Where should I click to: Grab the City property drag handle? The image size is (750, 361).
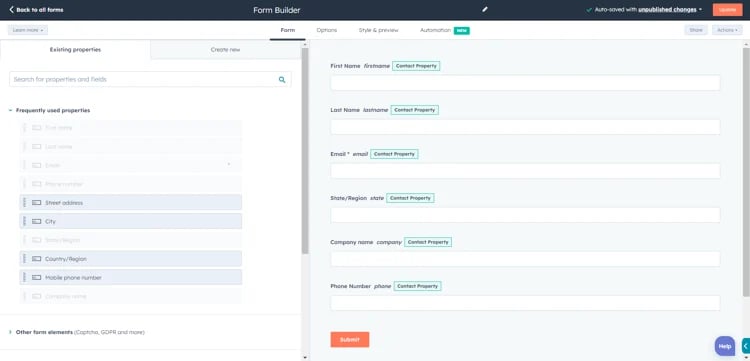(x=24, y=221)
